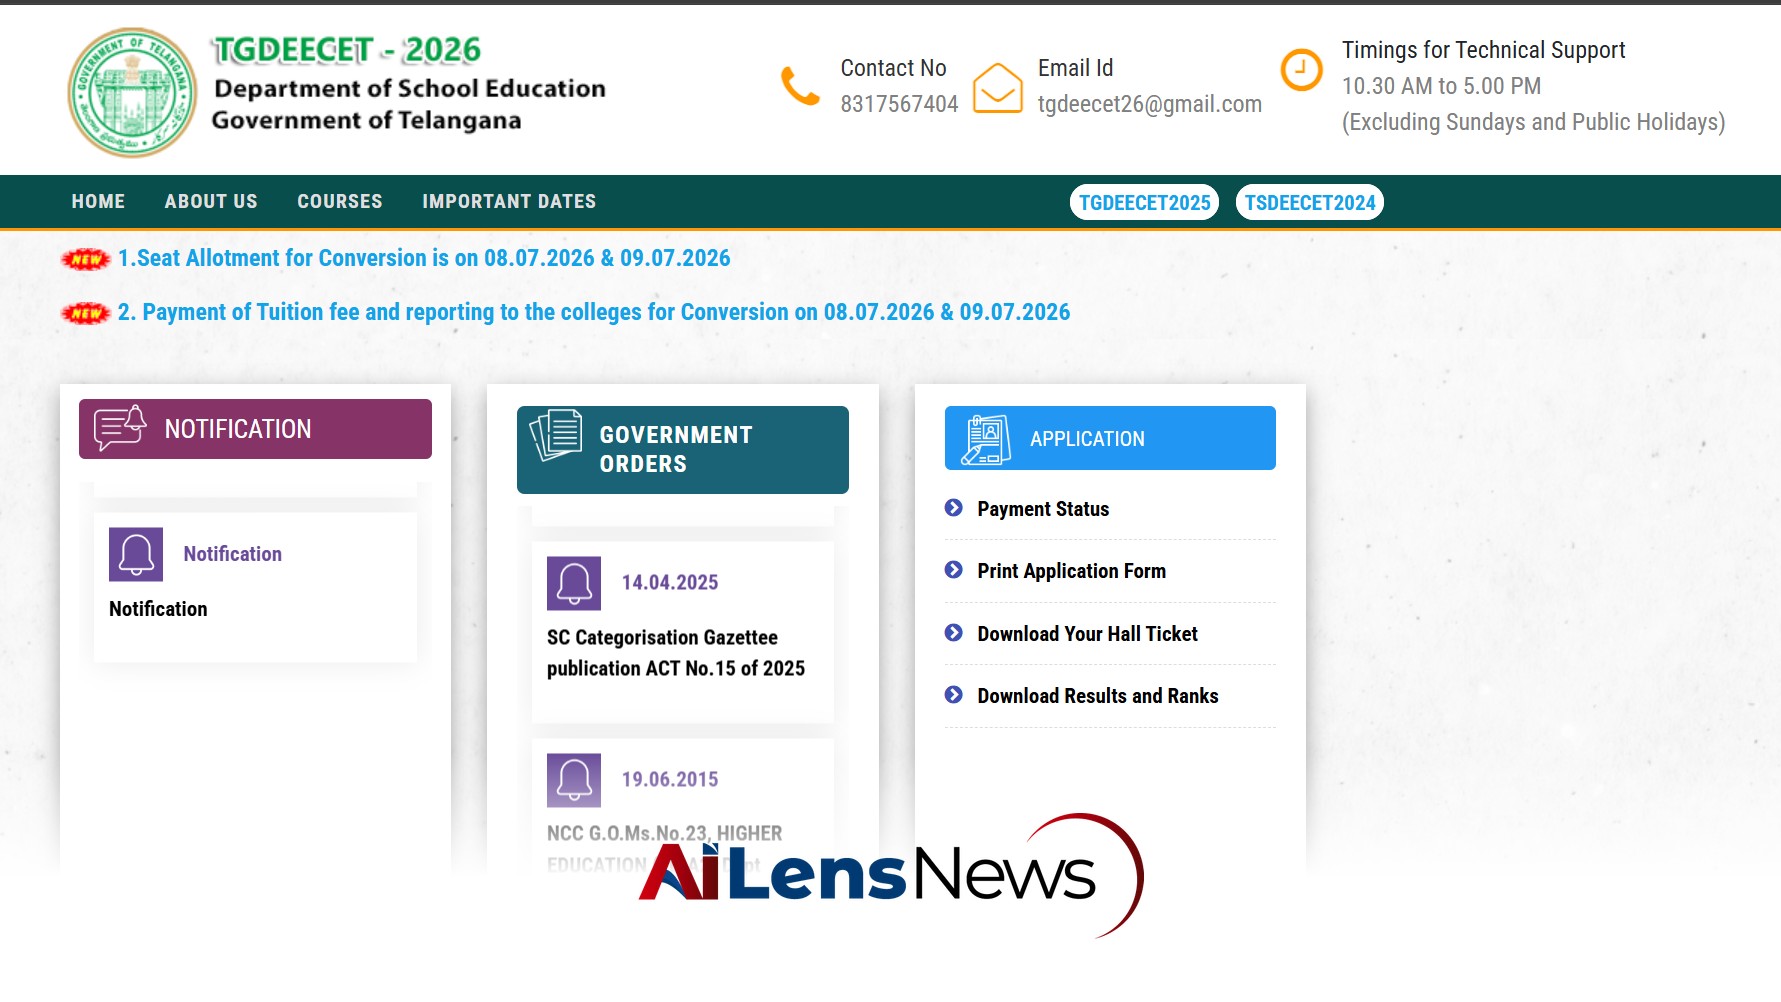The image size is (1781, 1002).
Task: Open the Seat Allotment for Conversion notice
Action: pos(424,258)
